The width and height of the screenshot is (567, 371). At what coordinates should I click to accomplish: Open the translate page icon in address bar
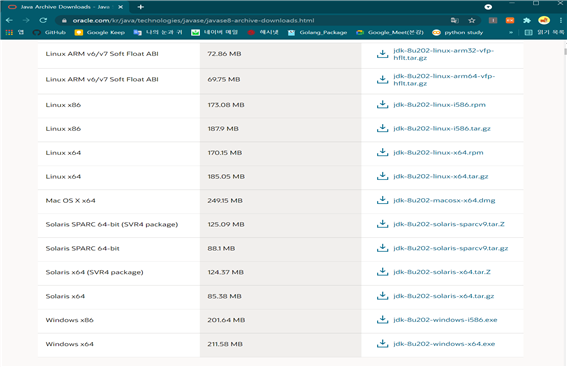click(x=455, y=20)
